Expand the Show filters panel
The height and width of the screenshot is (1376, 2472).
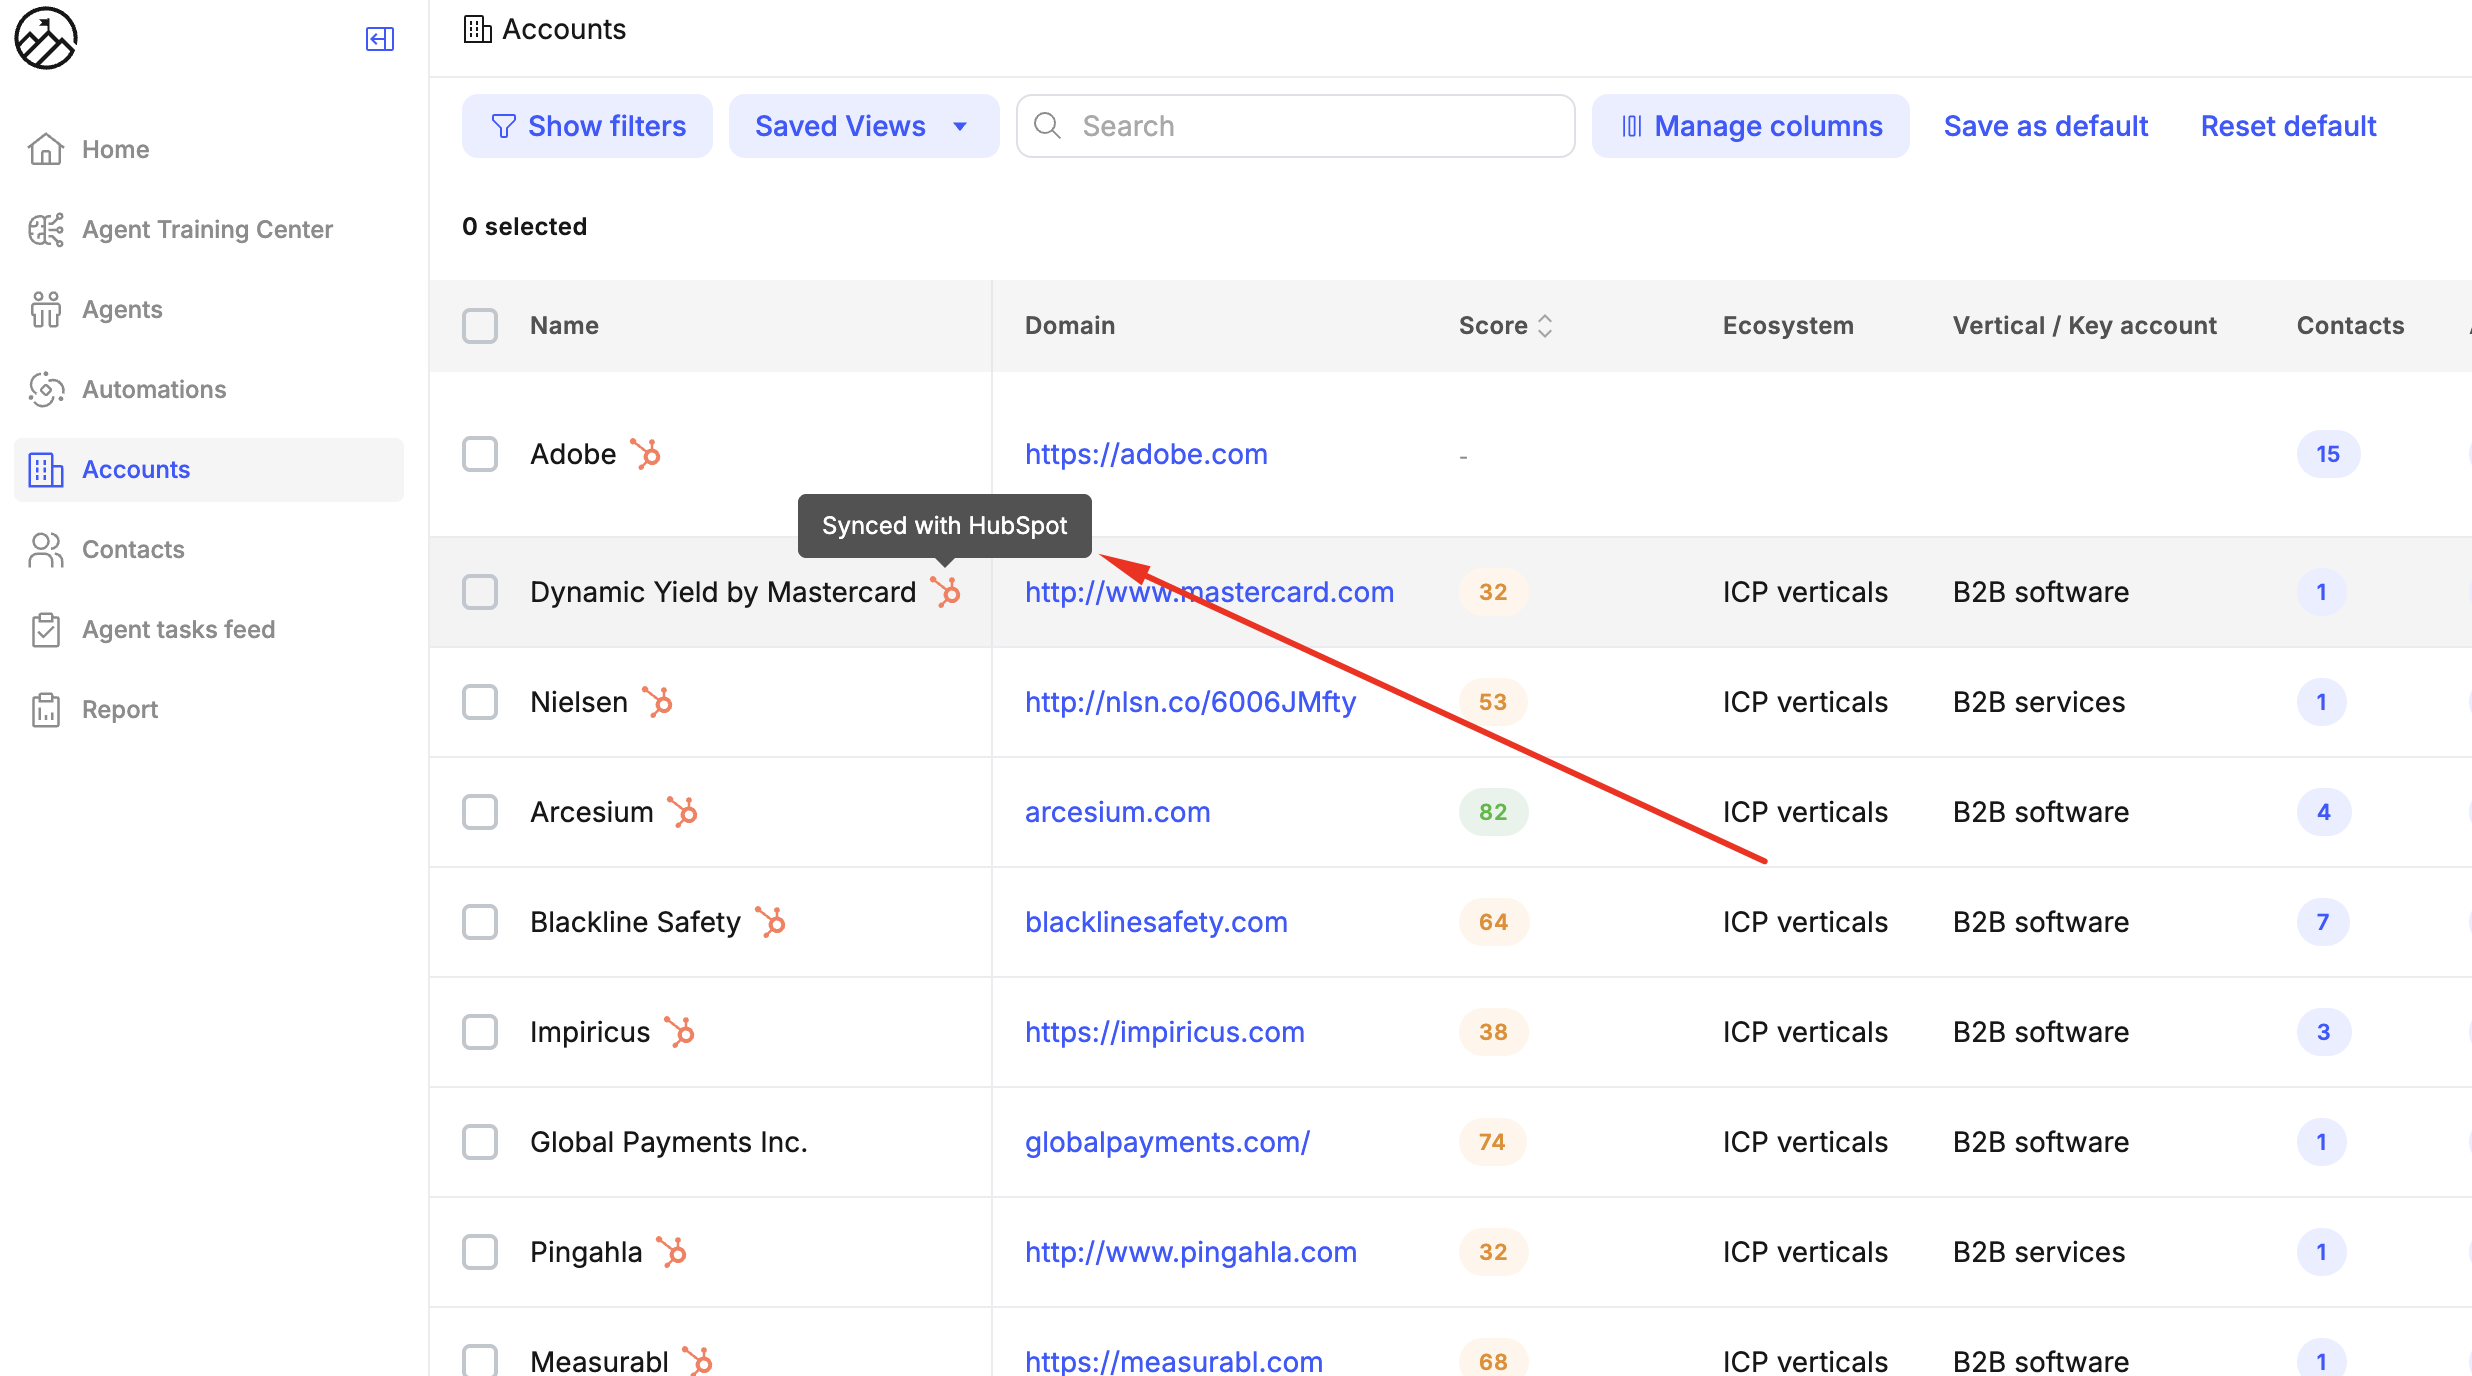point(588,126)
